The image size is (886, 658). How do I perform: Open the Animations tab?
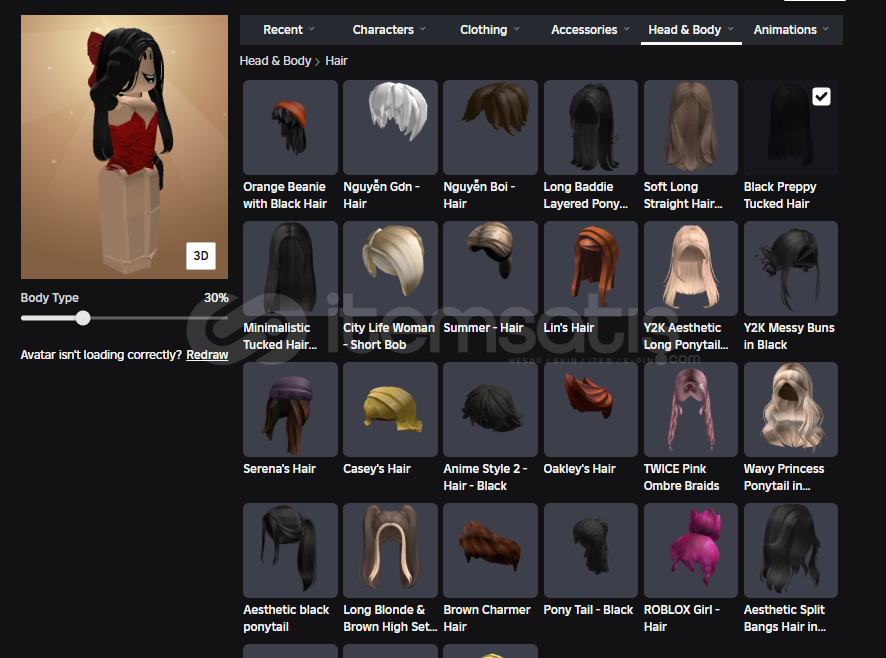pos(790,30)
